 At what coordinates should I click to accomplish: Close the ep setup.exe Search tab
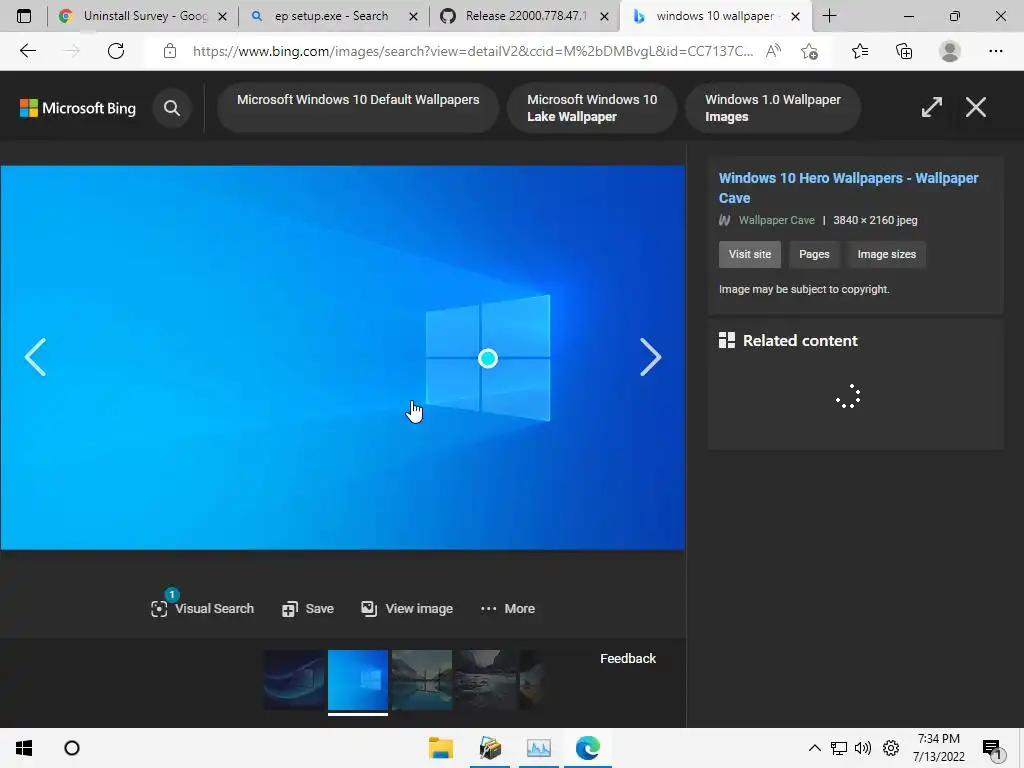413,16
